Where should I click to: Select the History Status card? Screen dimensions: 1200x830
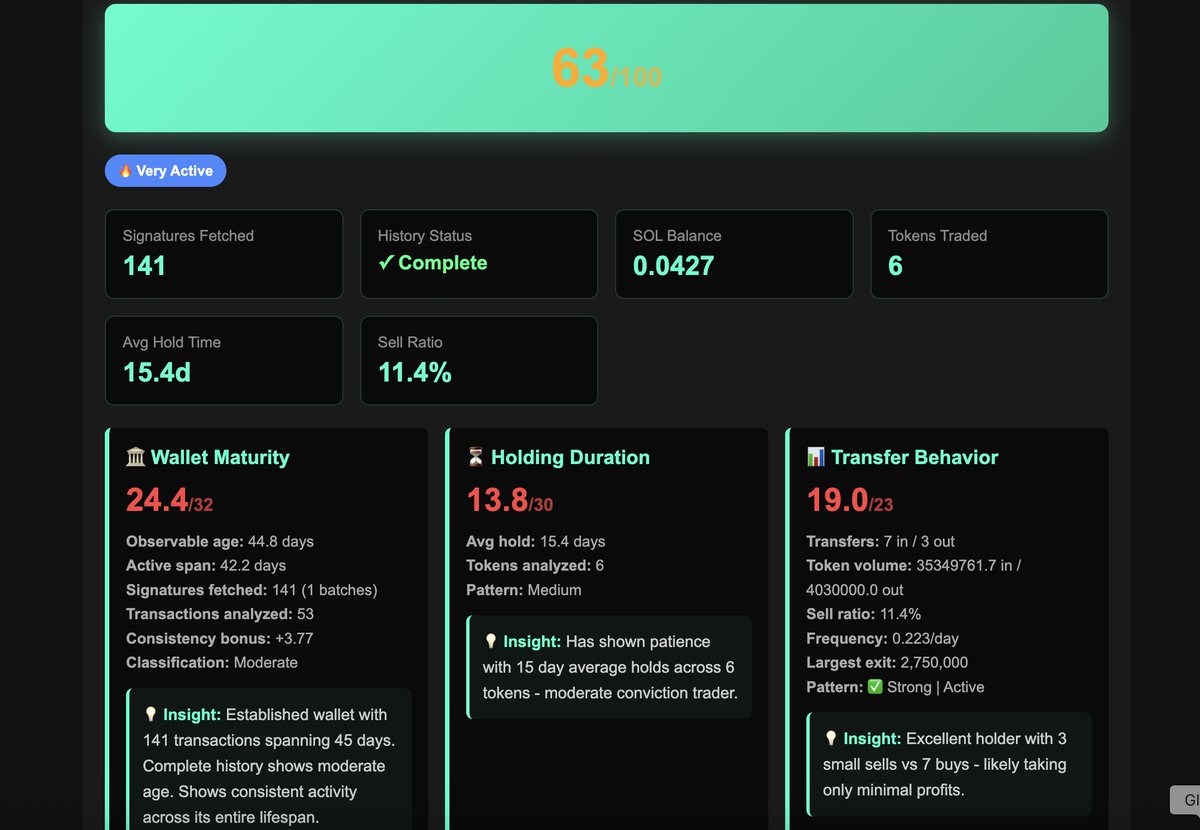click(x=479, y=254)
